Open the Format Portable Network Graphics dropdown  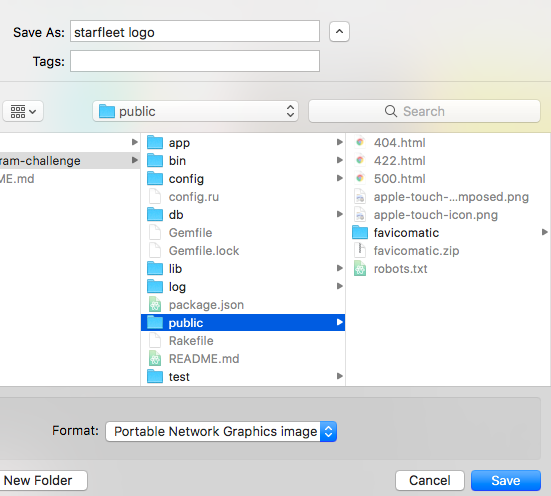point(221,431)
